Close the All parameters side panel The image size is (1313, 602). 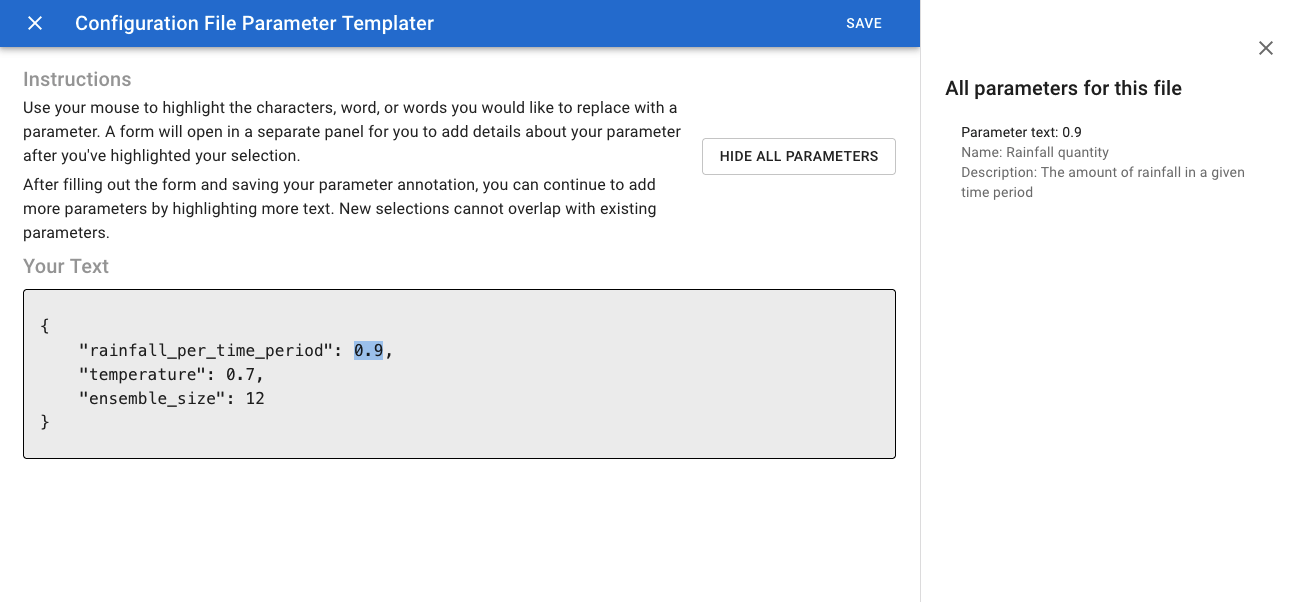pyautogui.click(x=1266, y=48)
